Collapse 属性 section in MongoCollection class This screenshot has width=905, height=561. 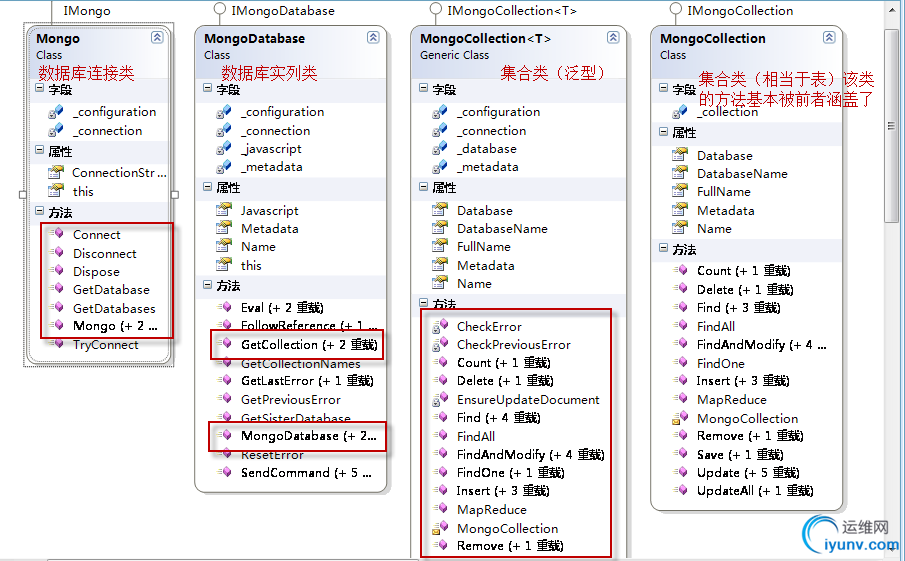click(x=664, y=131)
